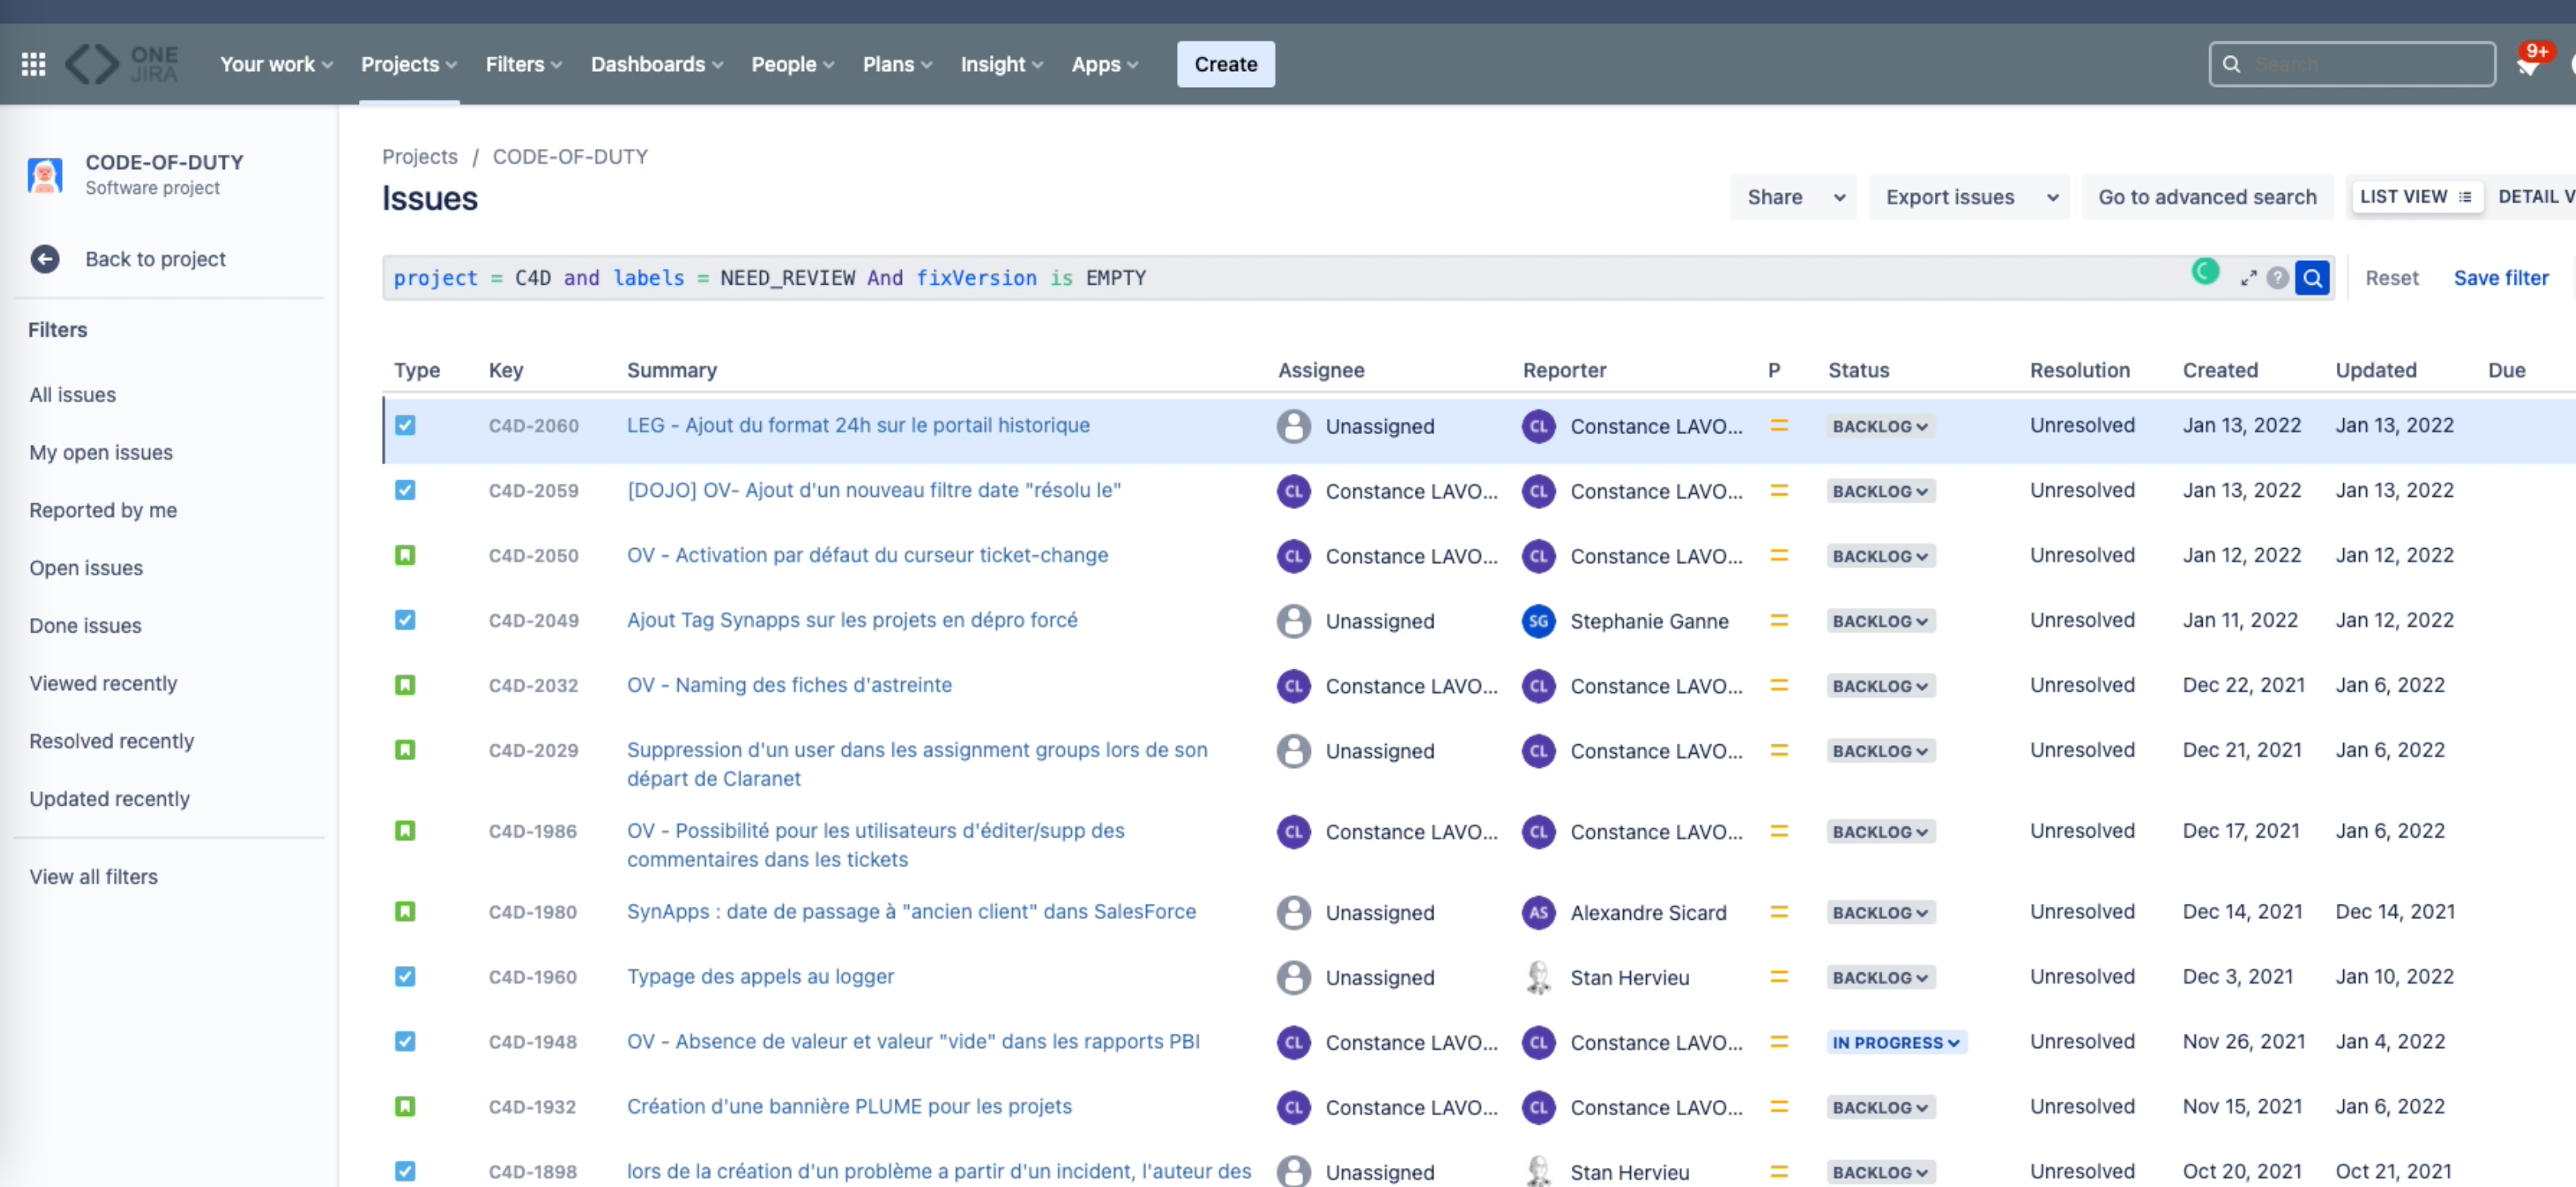The image size is (2576, 1187).
Task: Expand the JQL query editor
Action: 2248,278
